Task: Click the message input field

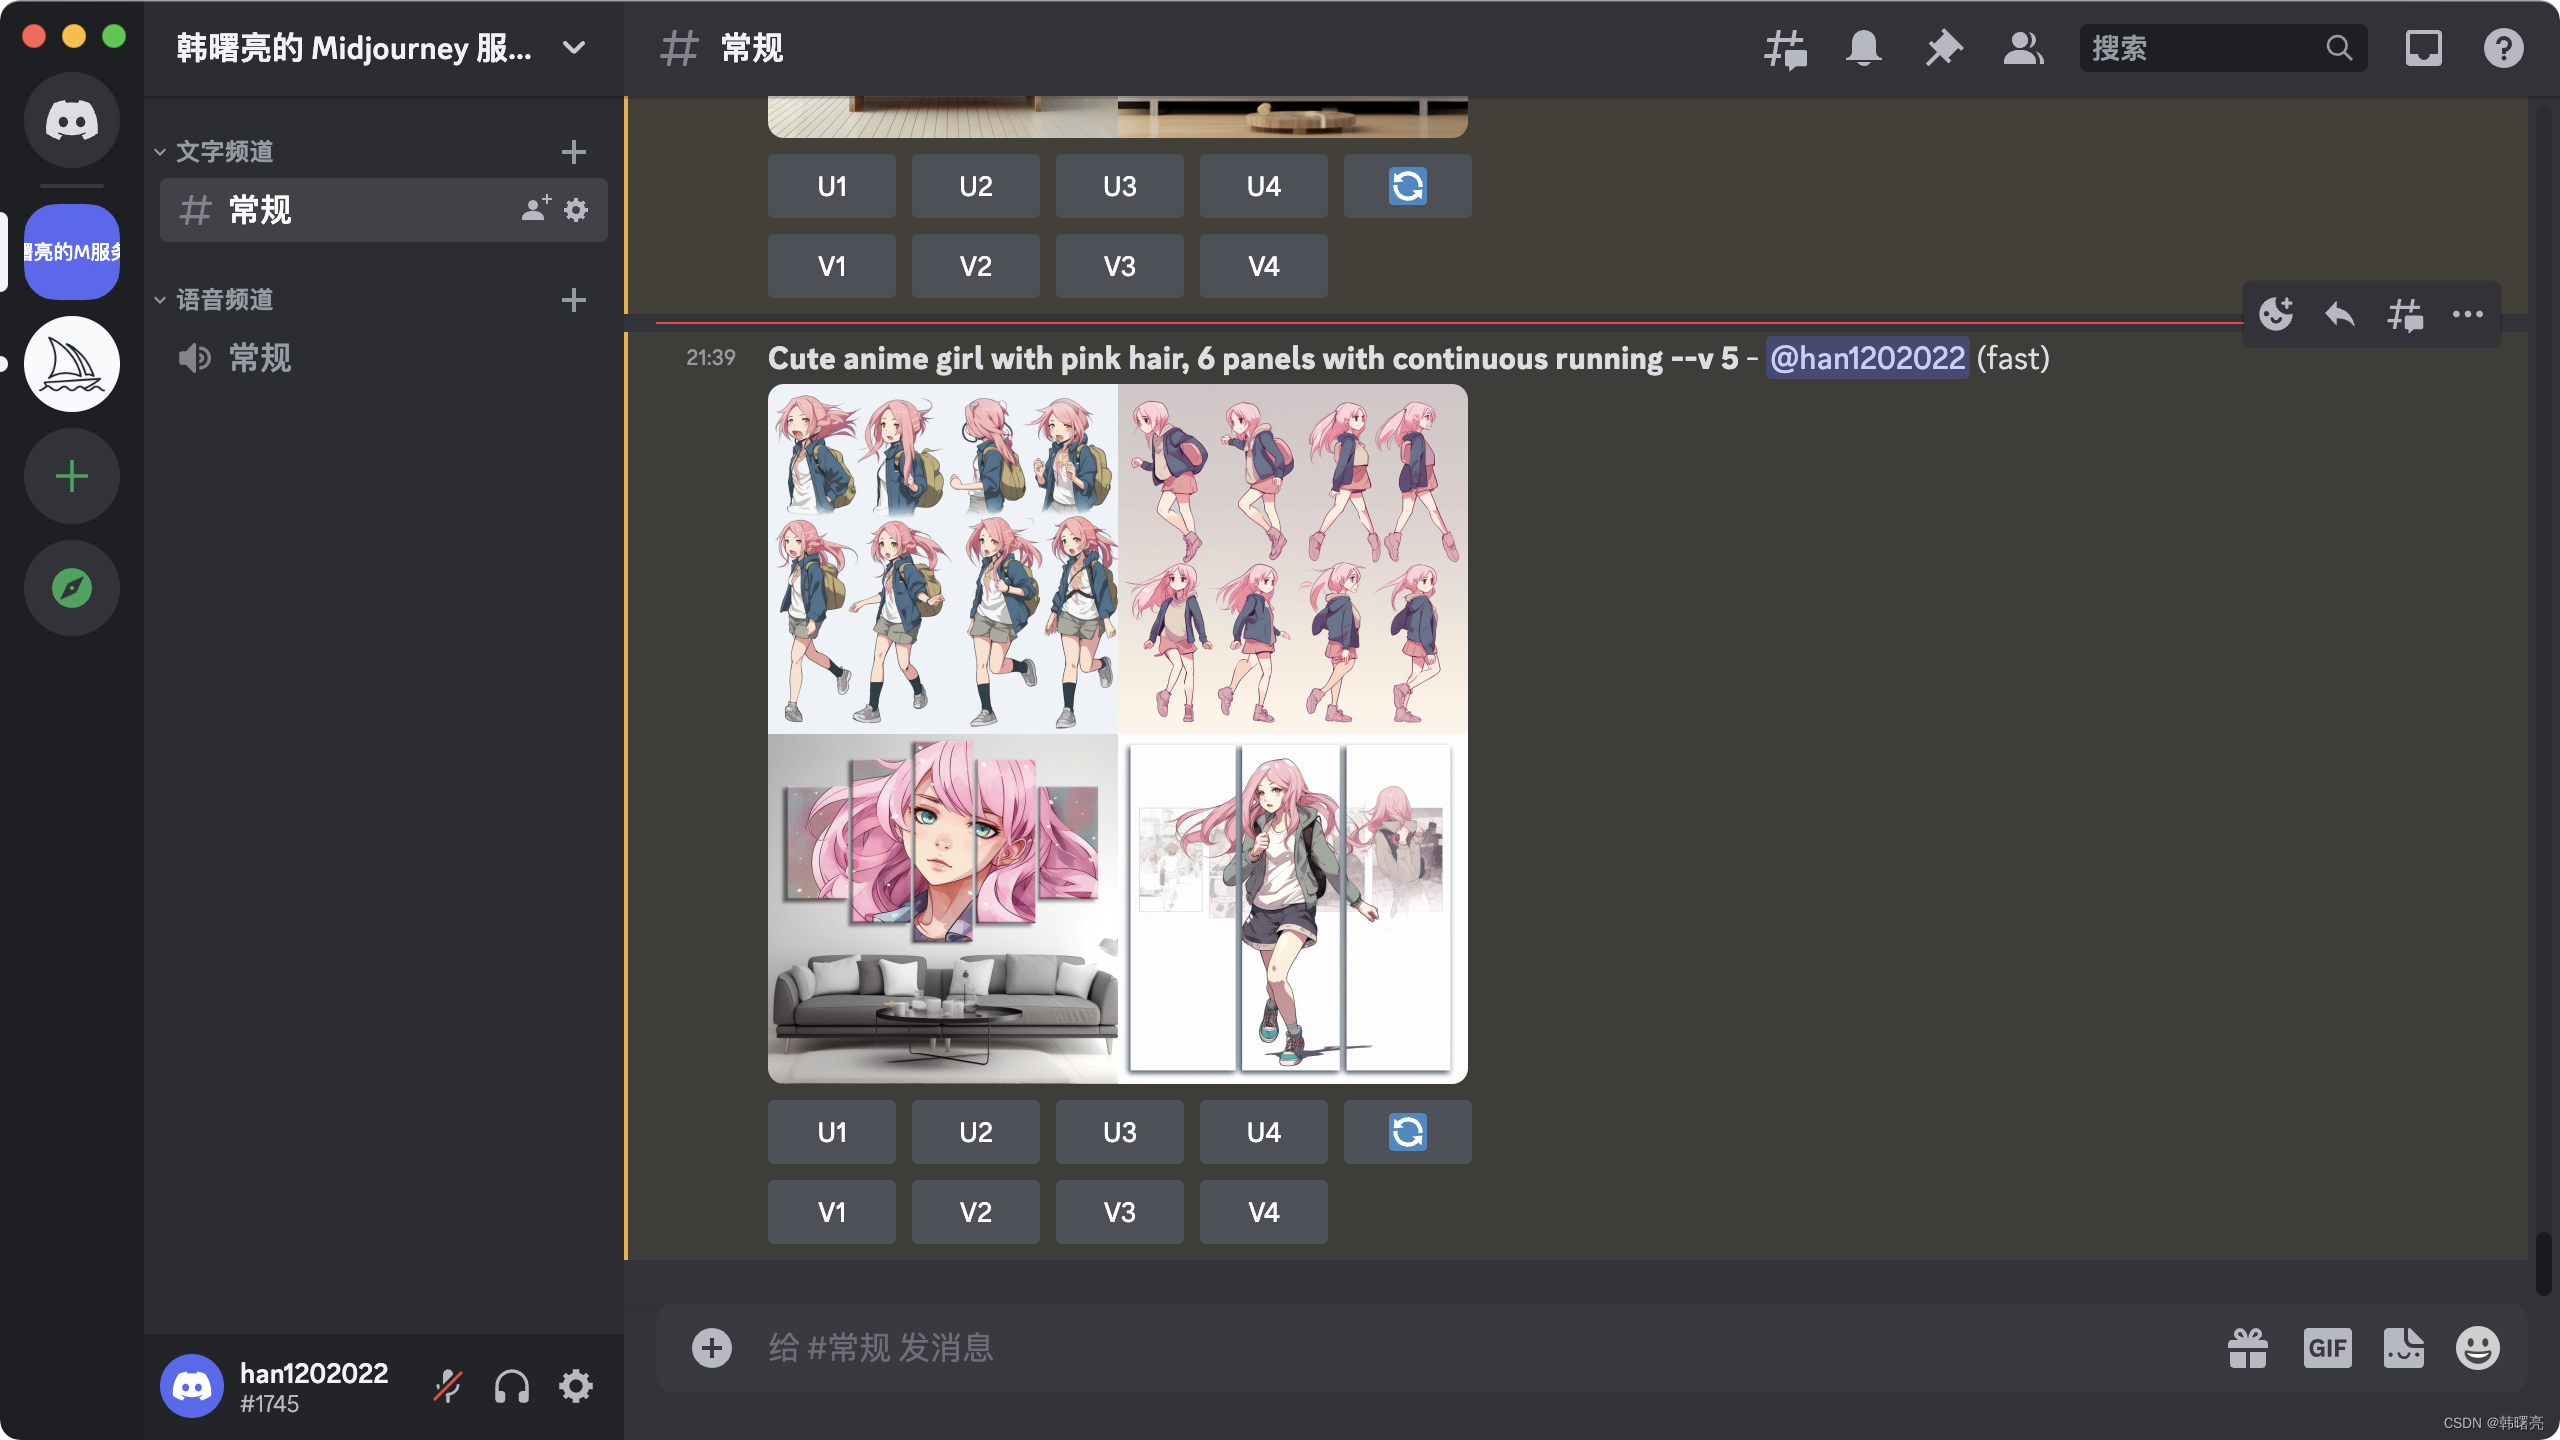Action: click(1400, 1348)
